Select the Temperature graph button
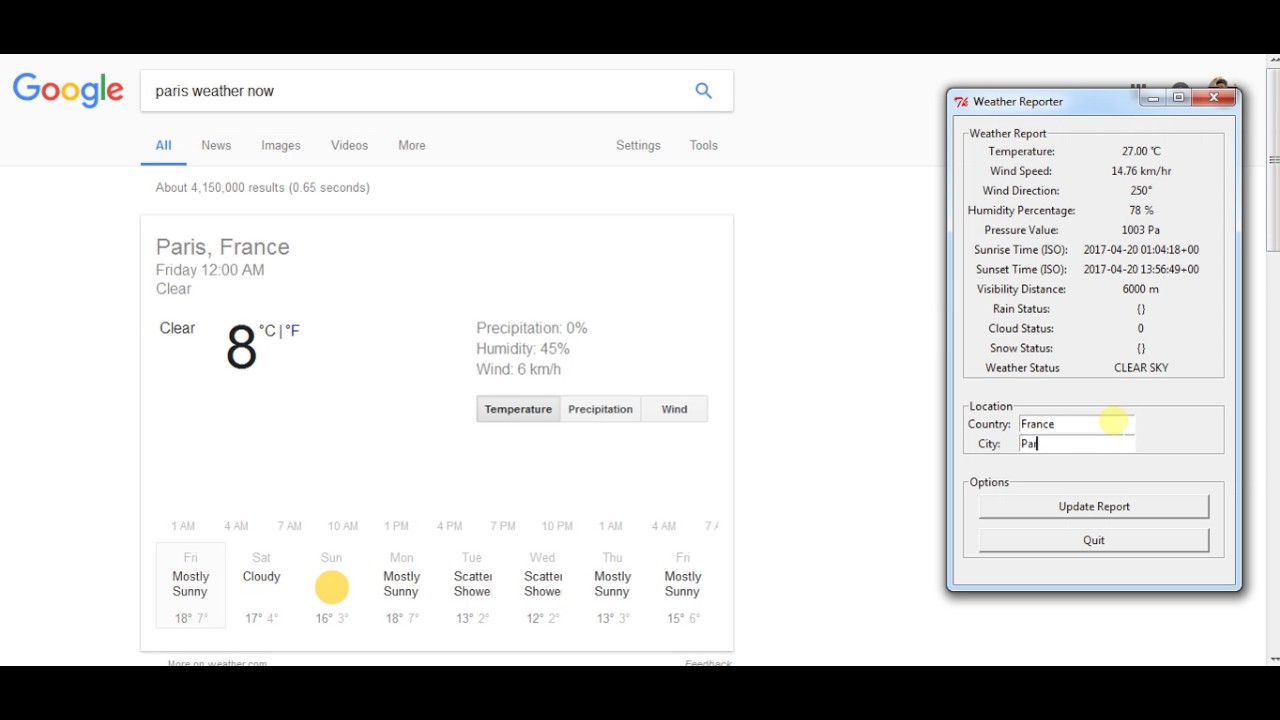The width and height of the screenshot is (1280, 720). [518, 409]
